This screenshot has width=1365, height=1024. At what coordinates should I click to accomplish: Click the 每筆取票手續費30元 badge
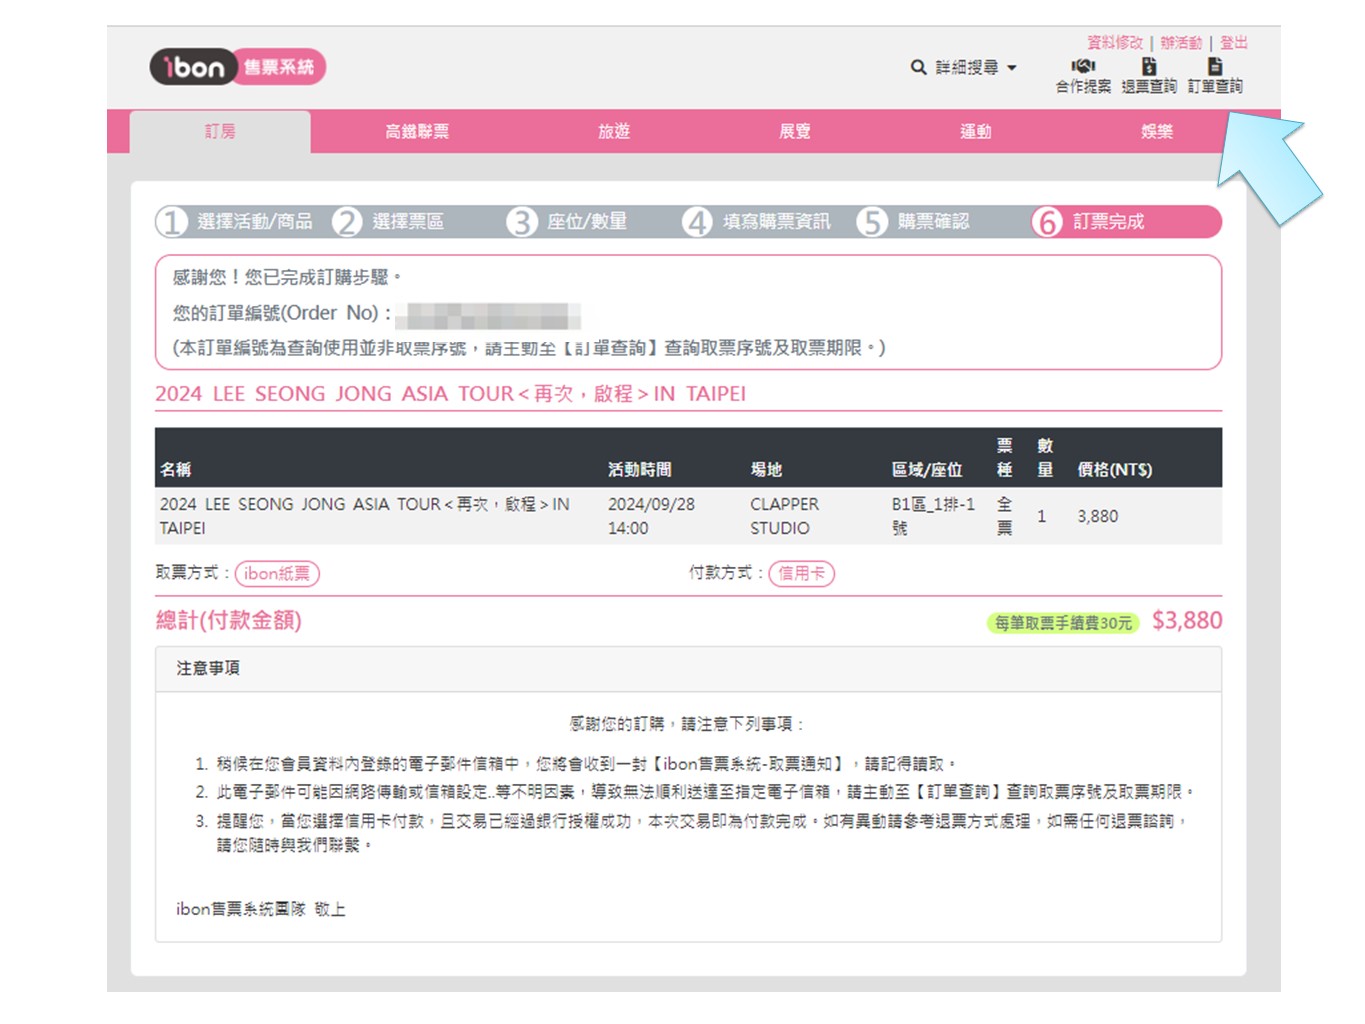coord(1063,623)
